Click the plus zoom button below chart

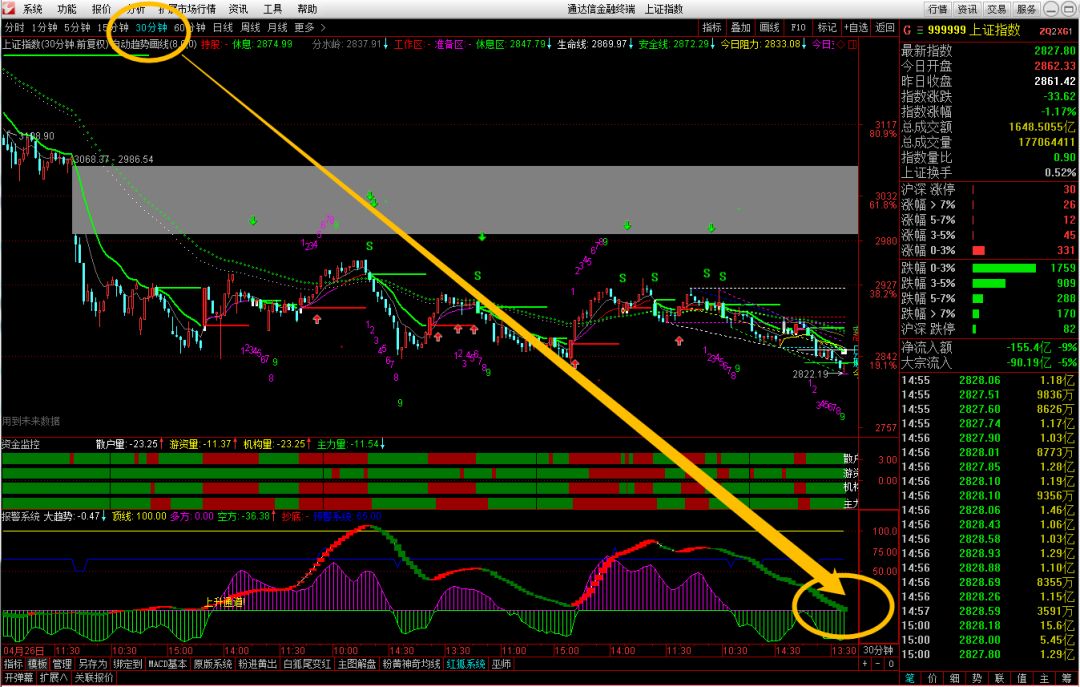[x=864, y=663]
